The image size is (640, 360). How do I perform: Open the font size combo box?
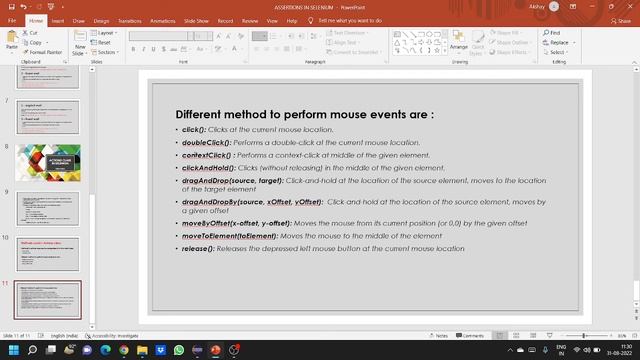point(203,36)
